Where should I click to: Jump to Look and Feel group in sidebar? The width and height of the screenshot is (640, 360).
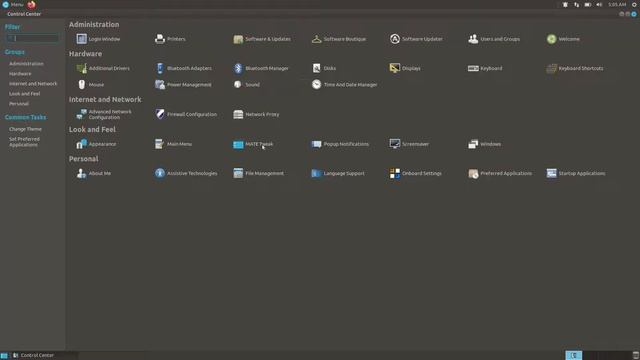pyautogui.click(x=24, y=93)
